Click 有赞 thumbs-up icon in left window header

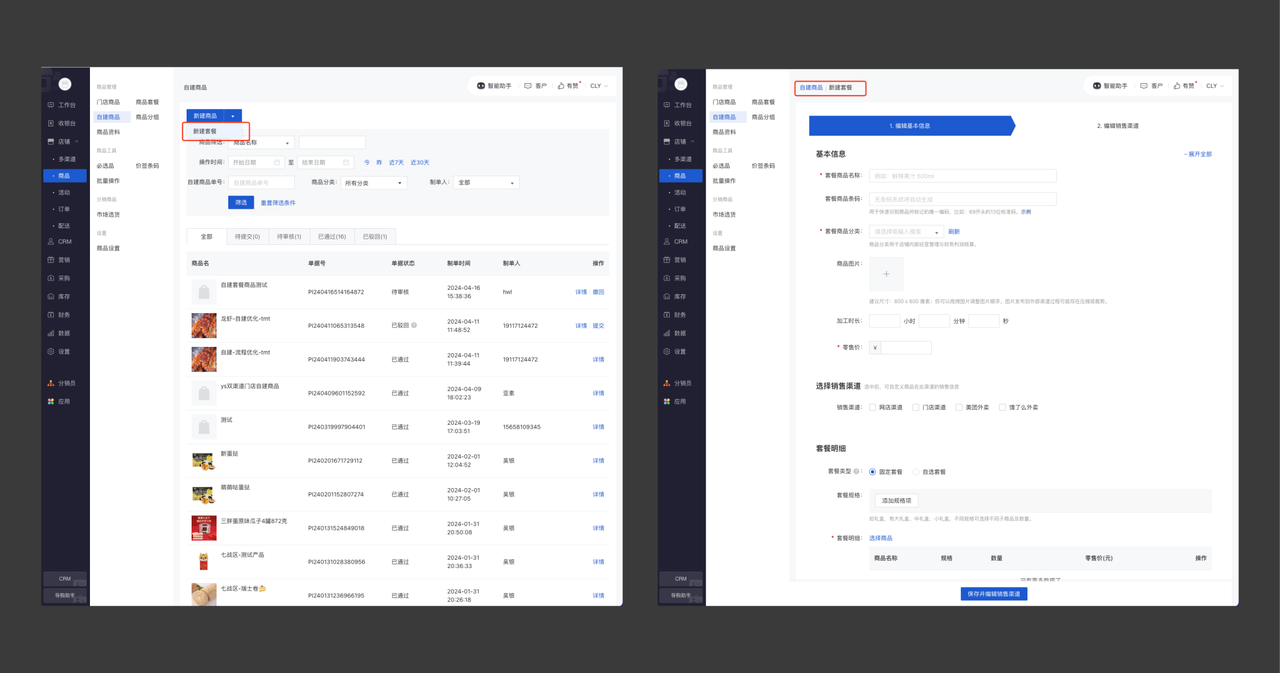[561, 86]
